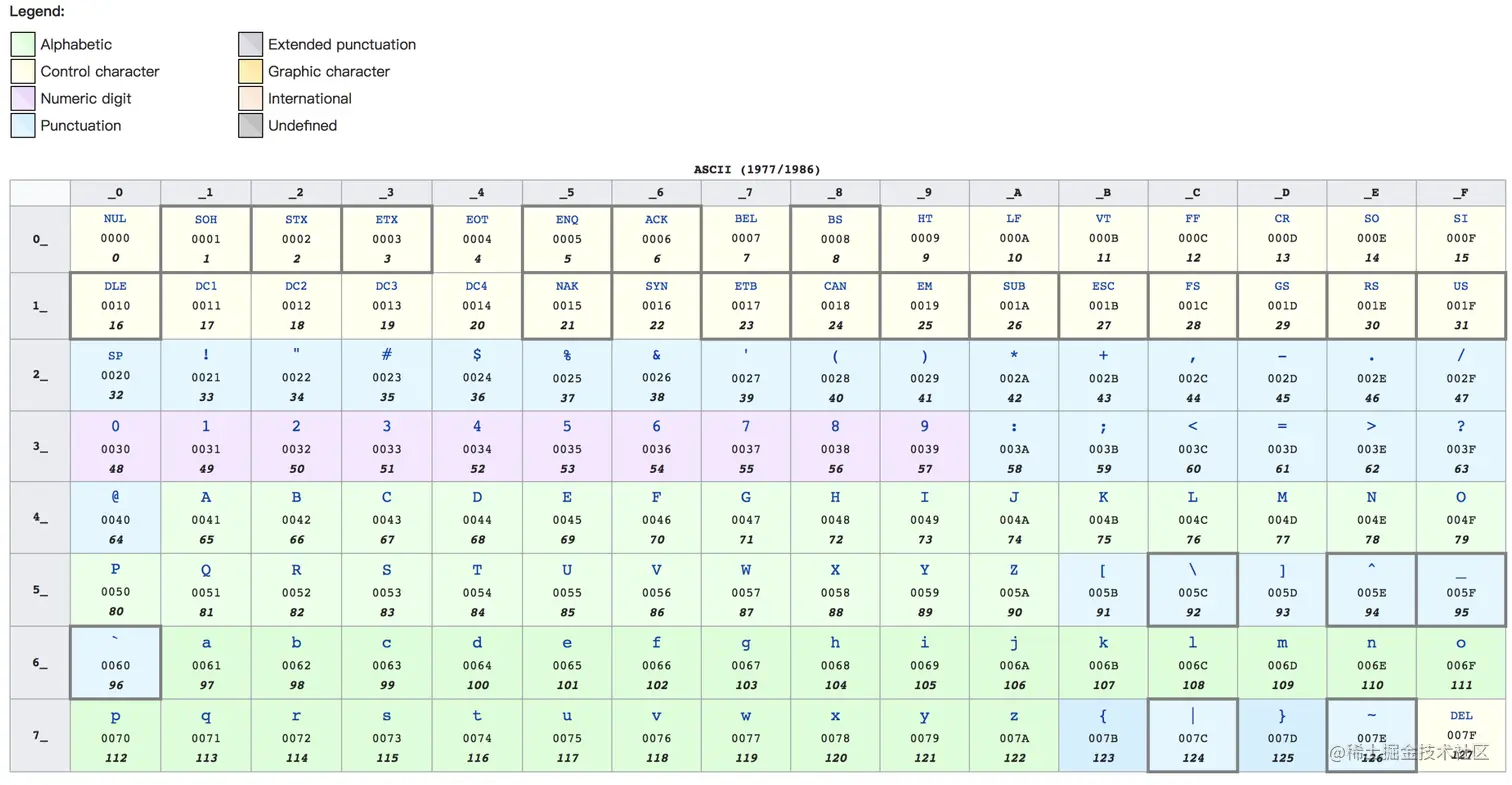1512x785 pixels.
Task: Click the lowercase p cell 0070
Action: 116,735
